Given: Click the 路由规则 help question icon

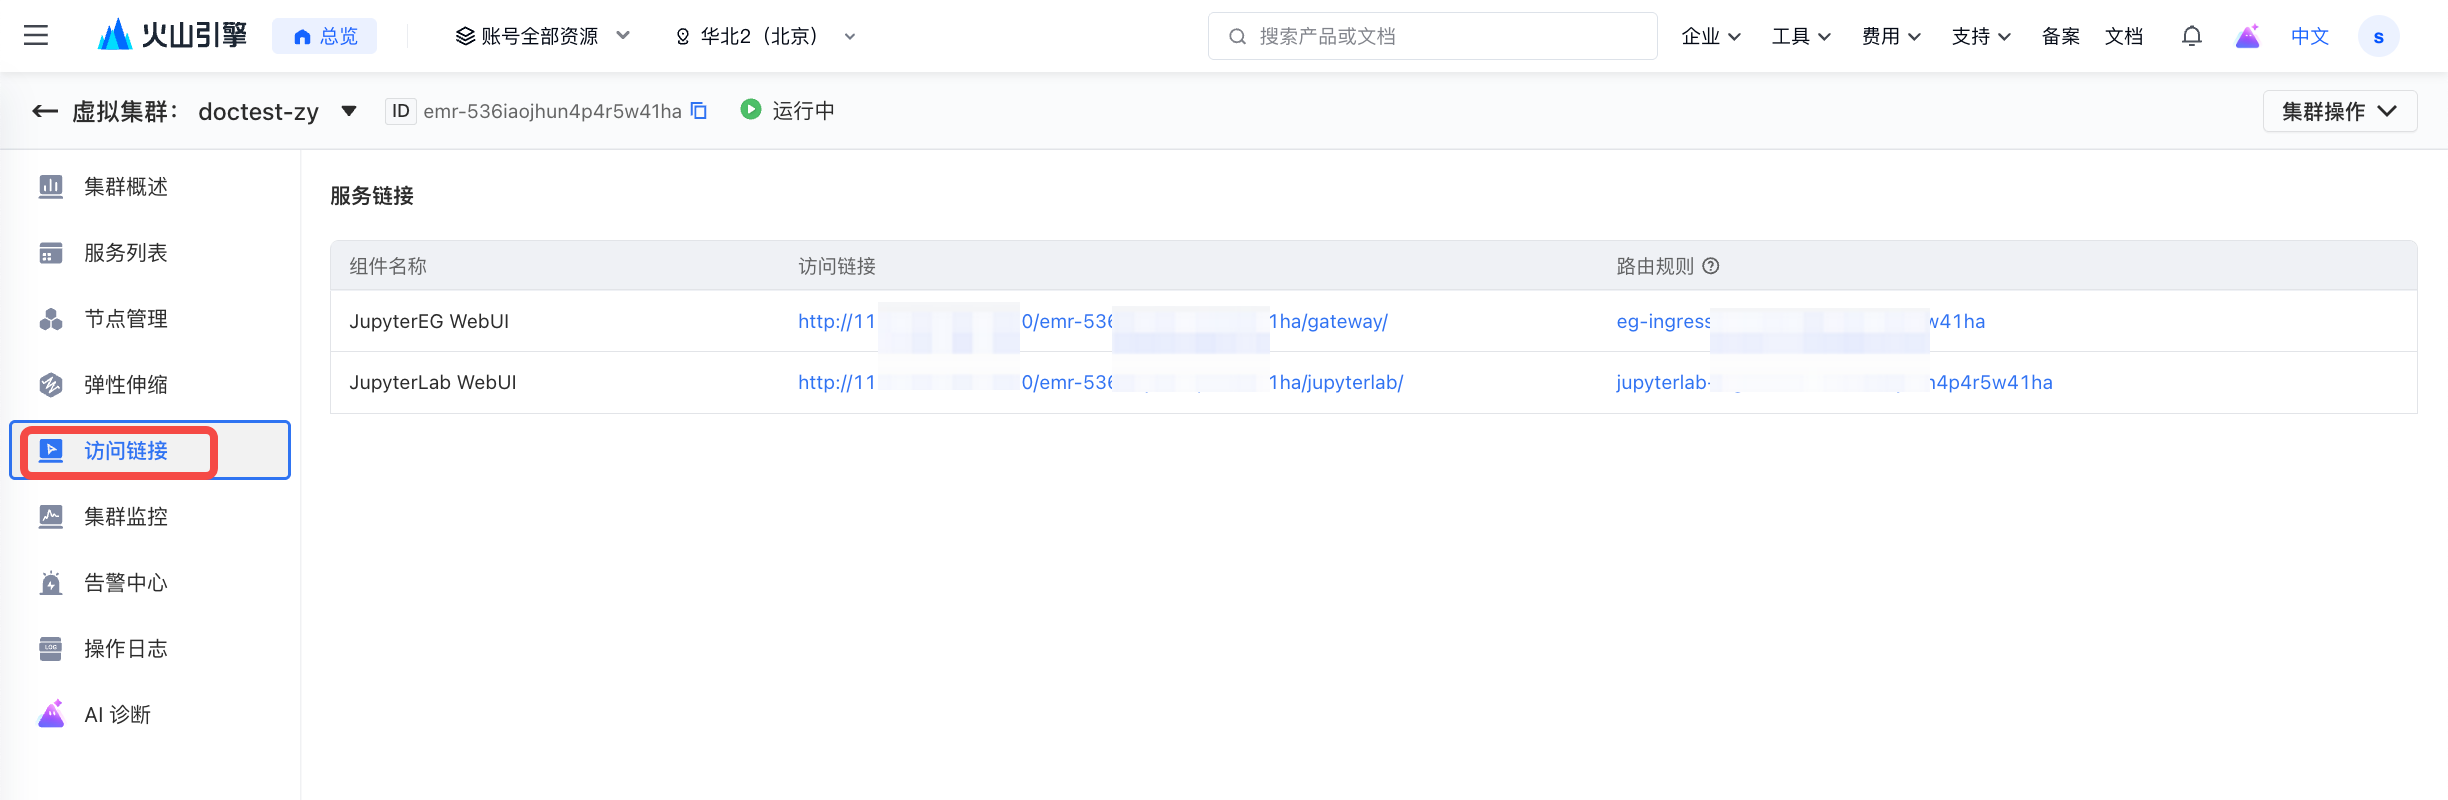Looking at the screenshot, I should coord(1711,266).
